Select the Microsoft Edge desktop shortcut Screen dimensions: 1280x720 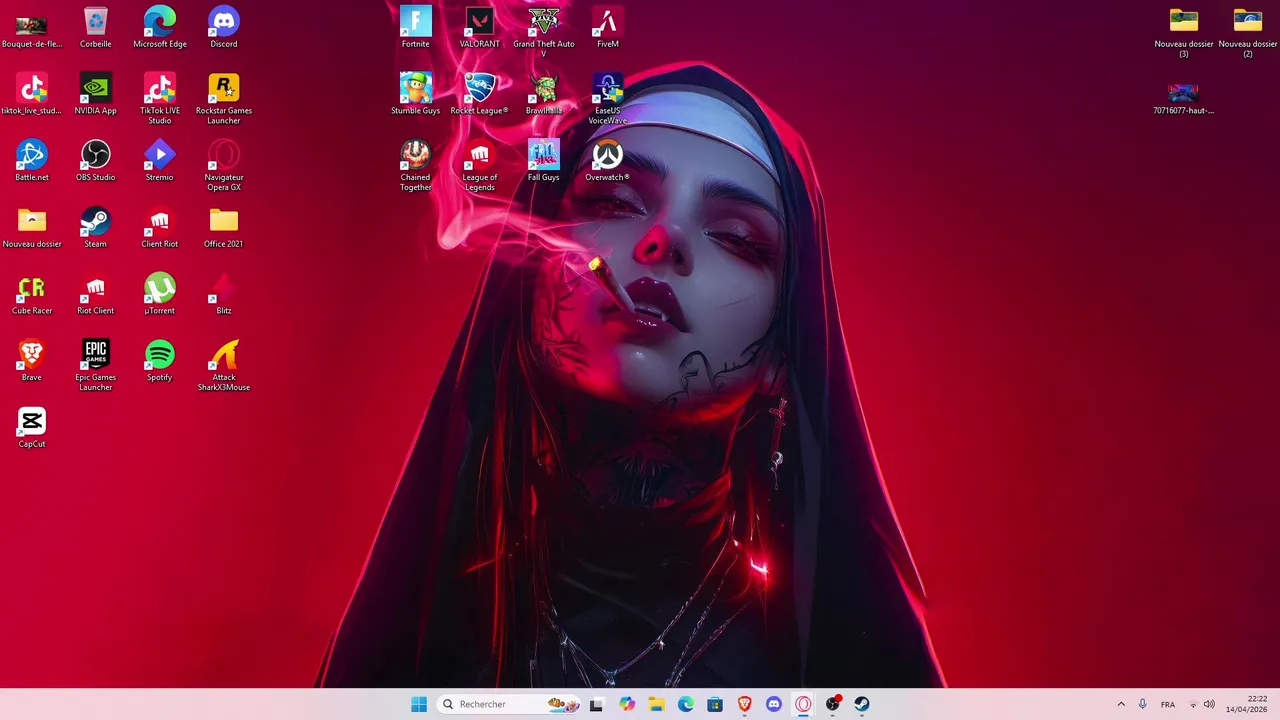[160, 28]
